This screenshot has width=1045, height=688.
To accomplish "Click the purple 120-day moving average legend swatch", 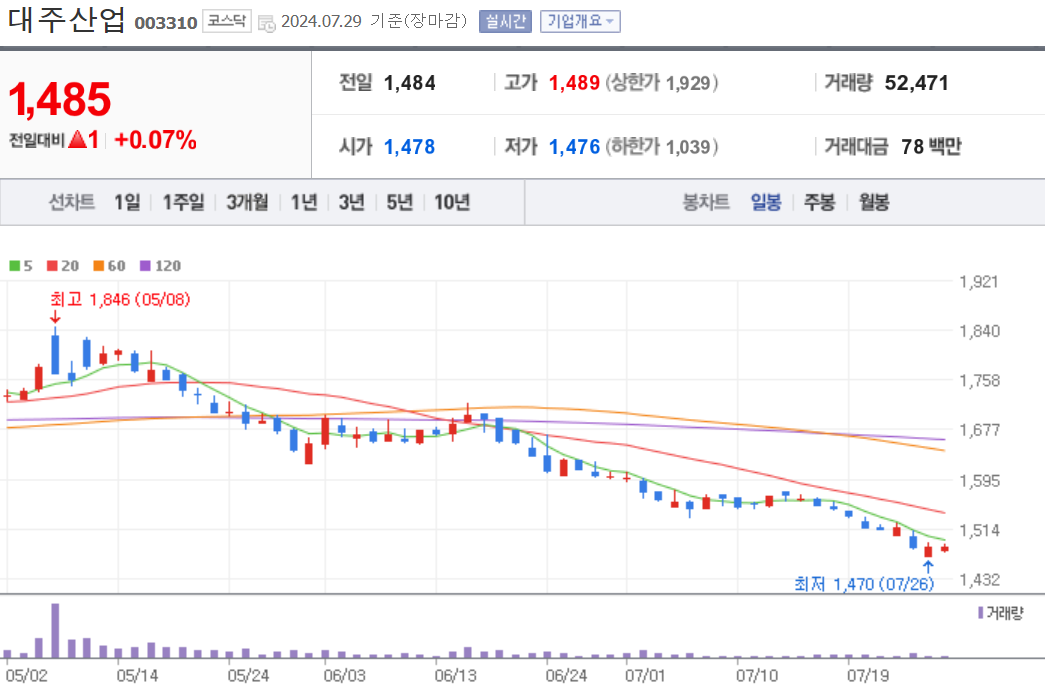I will tap(145, 266).
